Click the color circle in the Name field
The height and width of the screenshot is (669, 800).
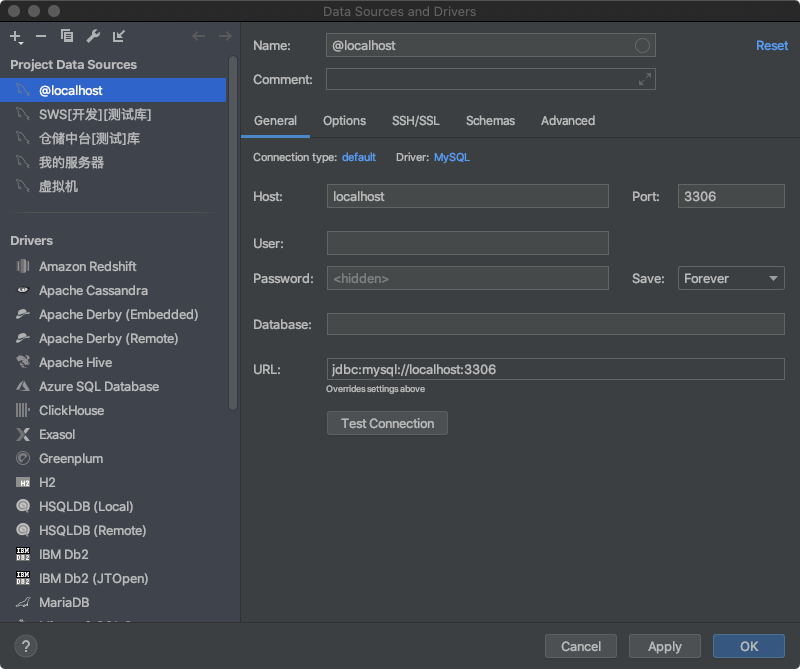[x=643, y=45]
